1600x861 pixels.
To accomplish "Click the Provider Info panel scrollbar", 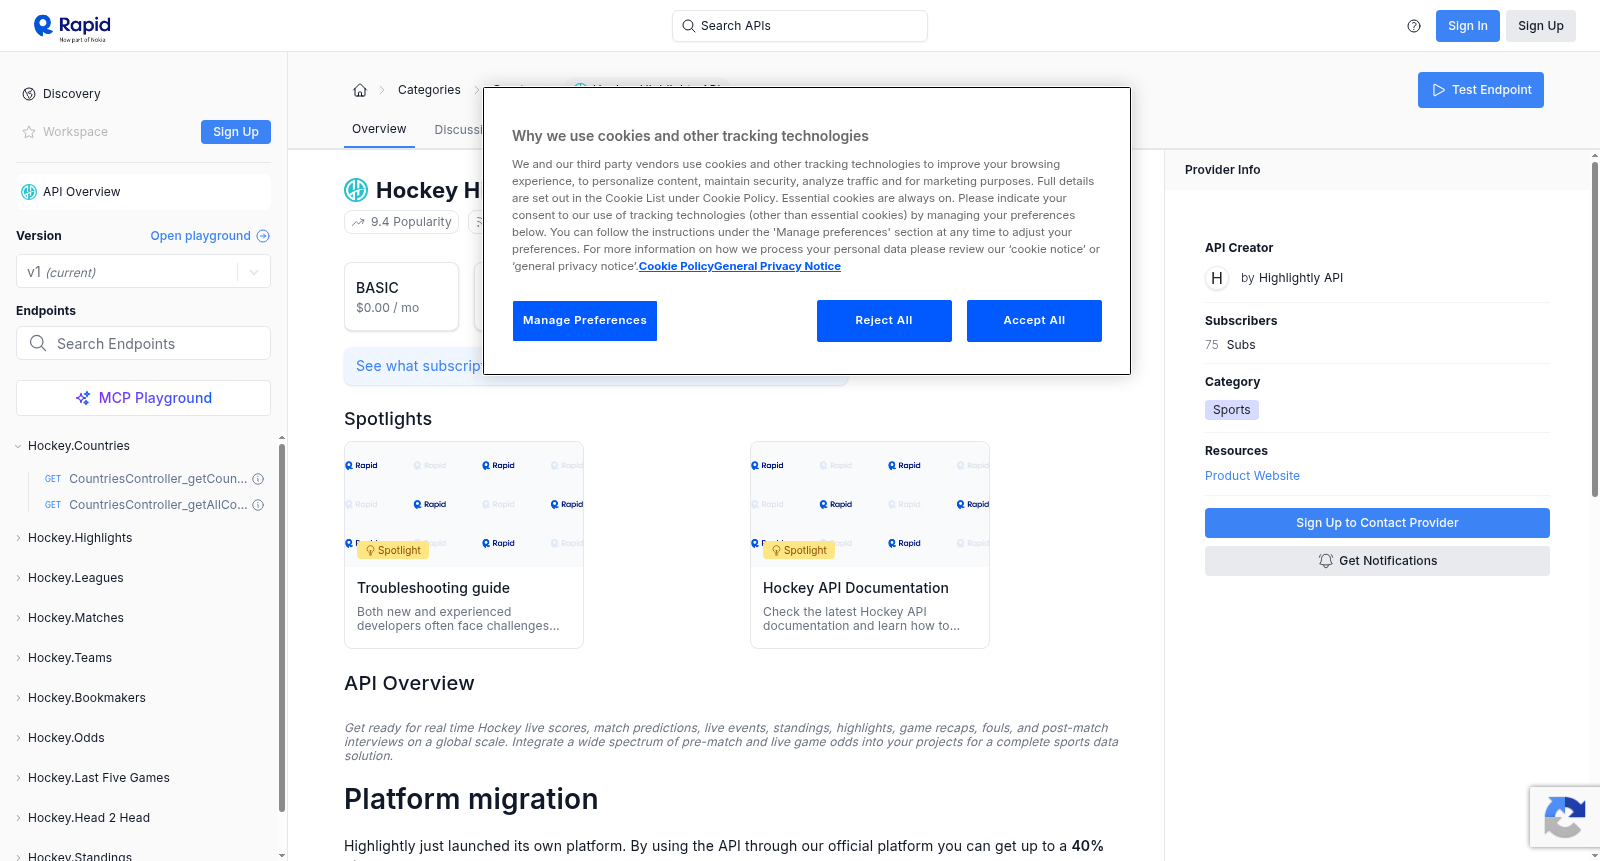I will click(1594, 330).
